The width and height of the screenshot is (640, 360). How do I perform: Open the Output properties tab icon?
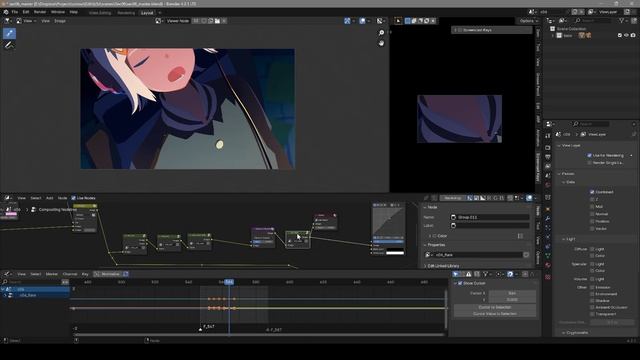(x=548, y=157)
